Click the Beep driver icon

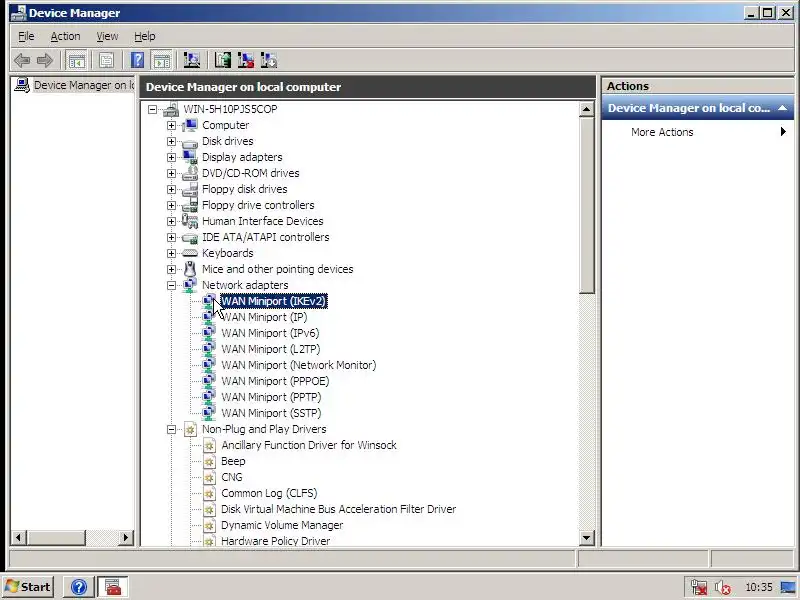[209, 461]
